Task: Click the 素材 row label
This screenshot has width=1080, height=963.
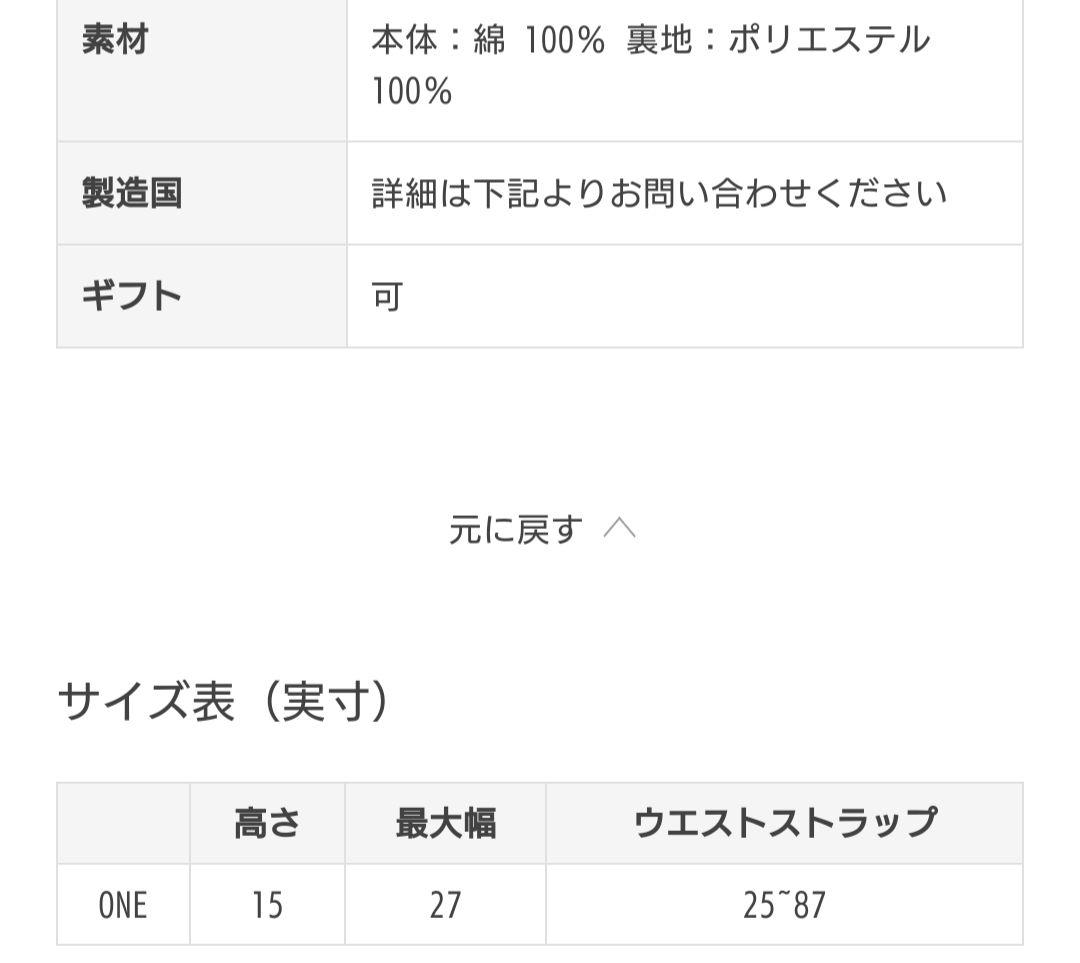Action: (115, 41)
